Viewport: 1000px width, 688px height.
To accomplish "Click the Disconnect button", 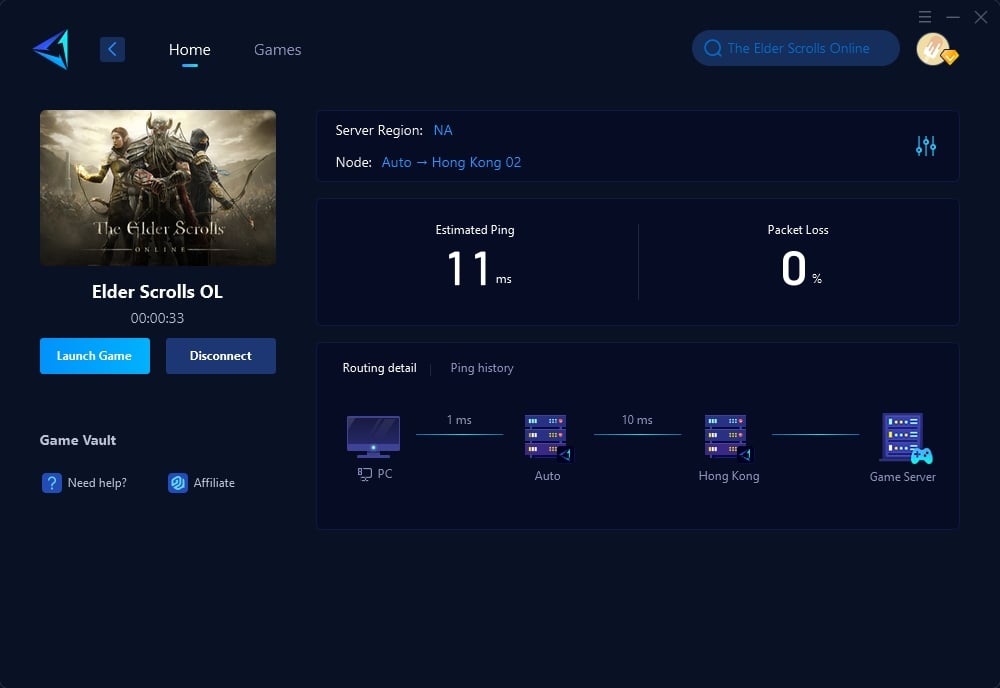I will (x=221, y=356).
